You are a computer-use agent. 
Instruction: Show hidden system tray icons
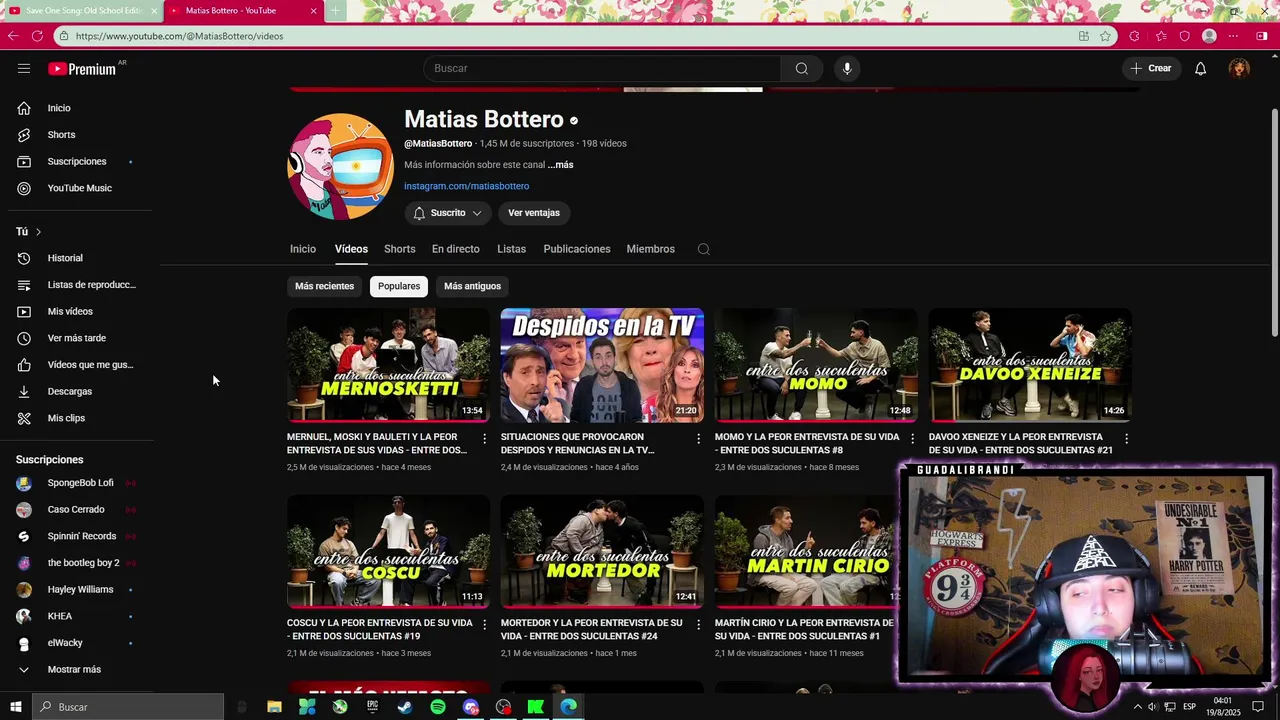[x=1137, y=707]
